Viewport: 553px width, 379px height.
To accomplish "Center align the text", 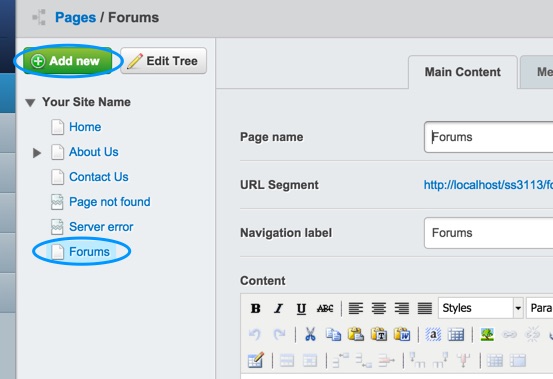I will pyautogui.click(x=378, y=308).
